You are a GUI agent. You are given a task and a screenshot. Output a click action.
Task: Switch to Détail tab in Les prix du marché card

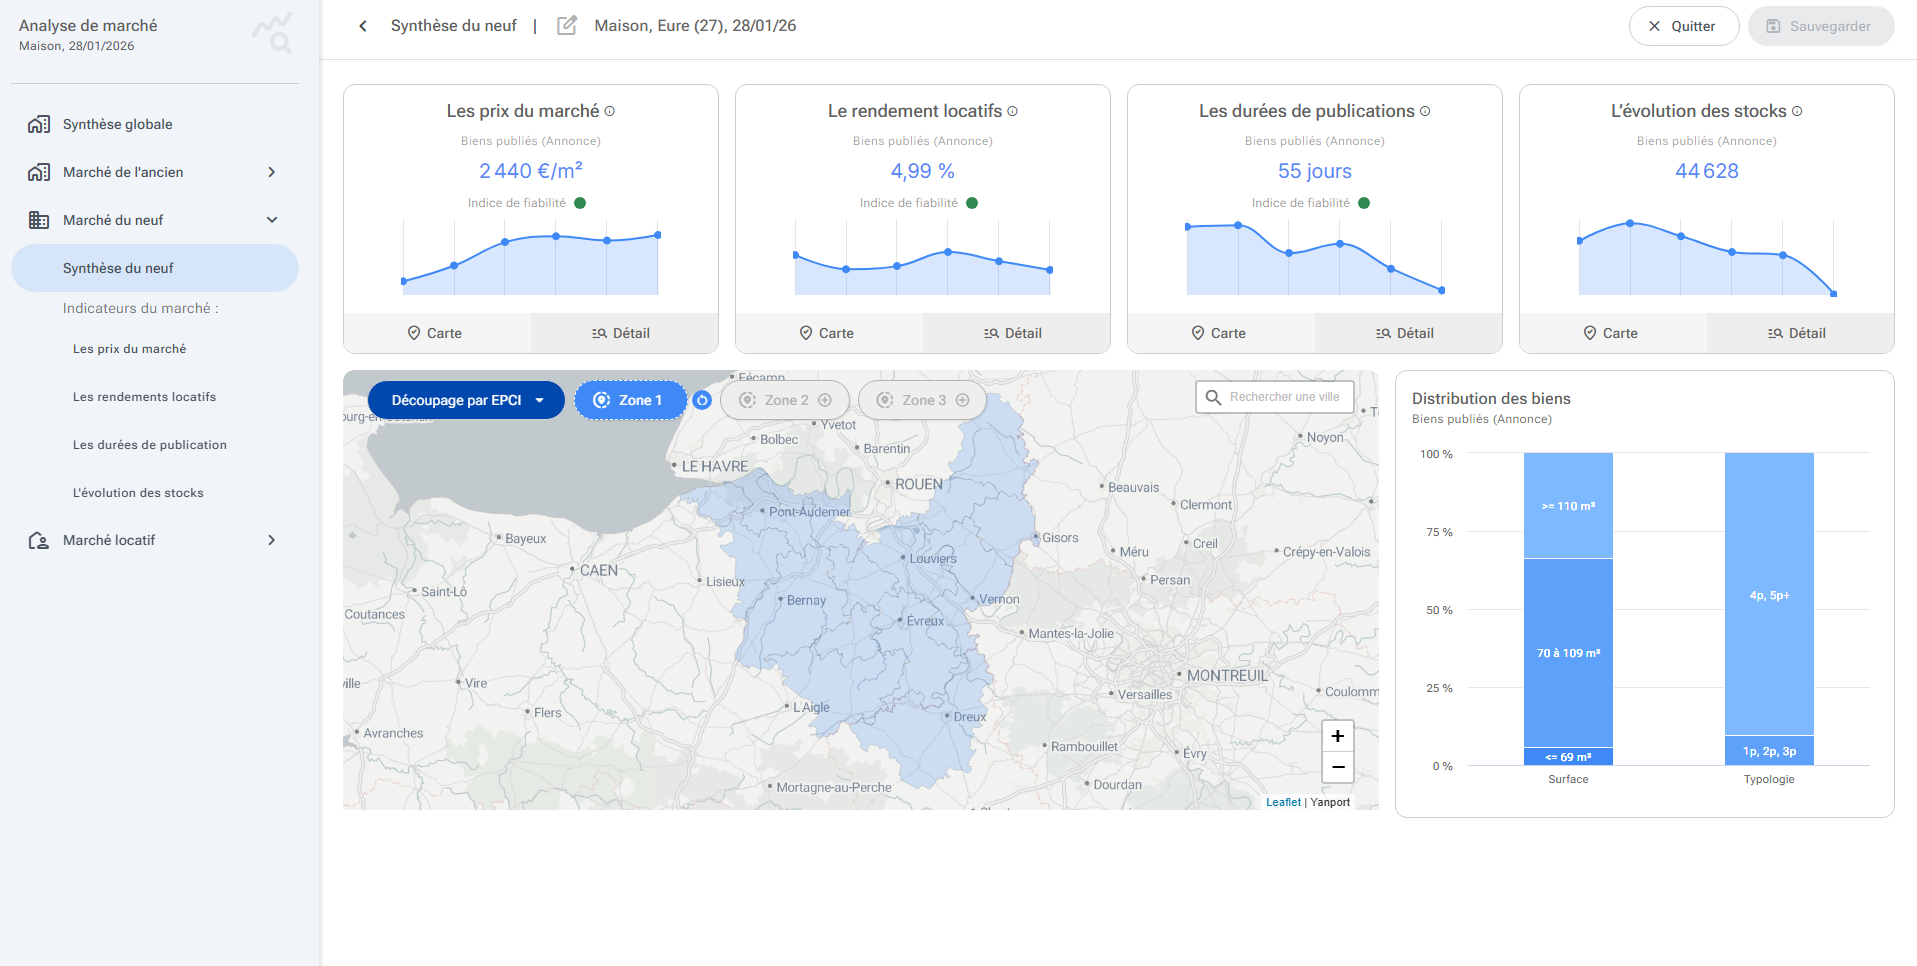(x=624, y=333)
